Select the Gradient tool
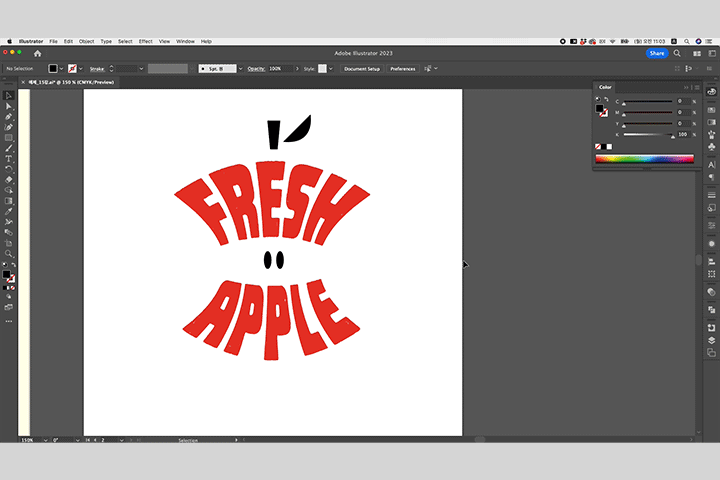This screenshot has height=480, width=720. [8, 201]
